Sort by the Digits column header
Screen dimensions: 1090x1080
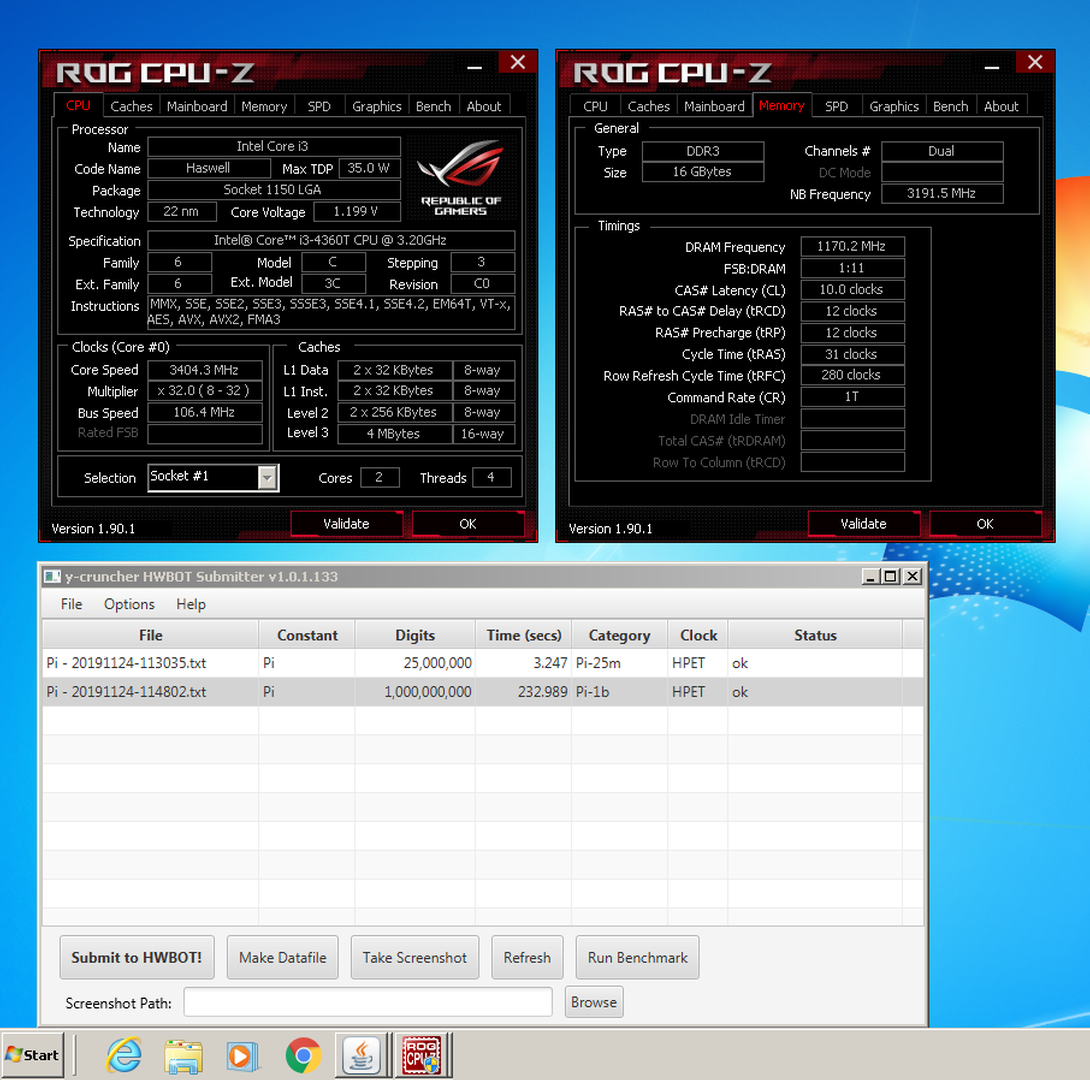coord(415,635)
